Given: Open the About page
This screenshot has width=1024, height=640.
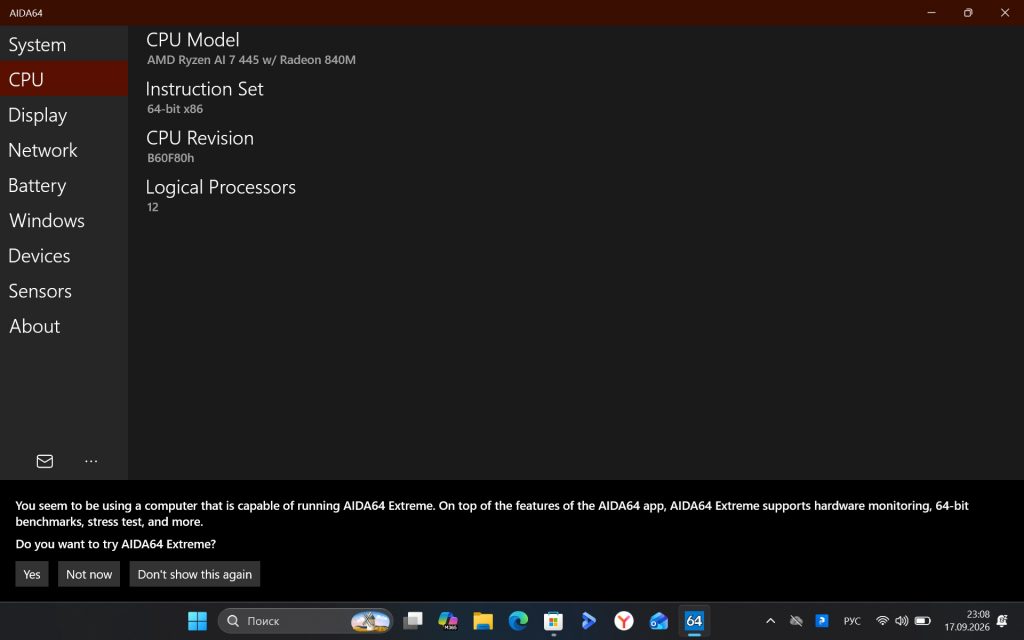Looking at the screenshot, I should 64,327.
